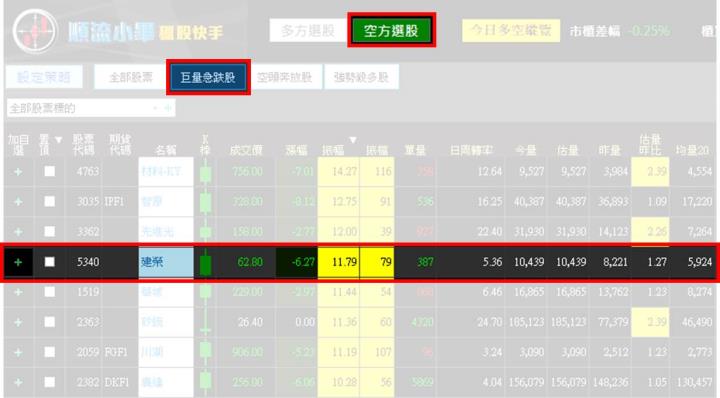The width and height of the screenshot is (720, 398).
Task: Select the 全部股票 filter tab
Action: (131, 77)
